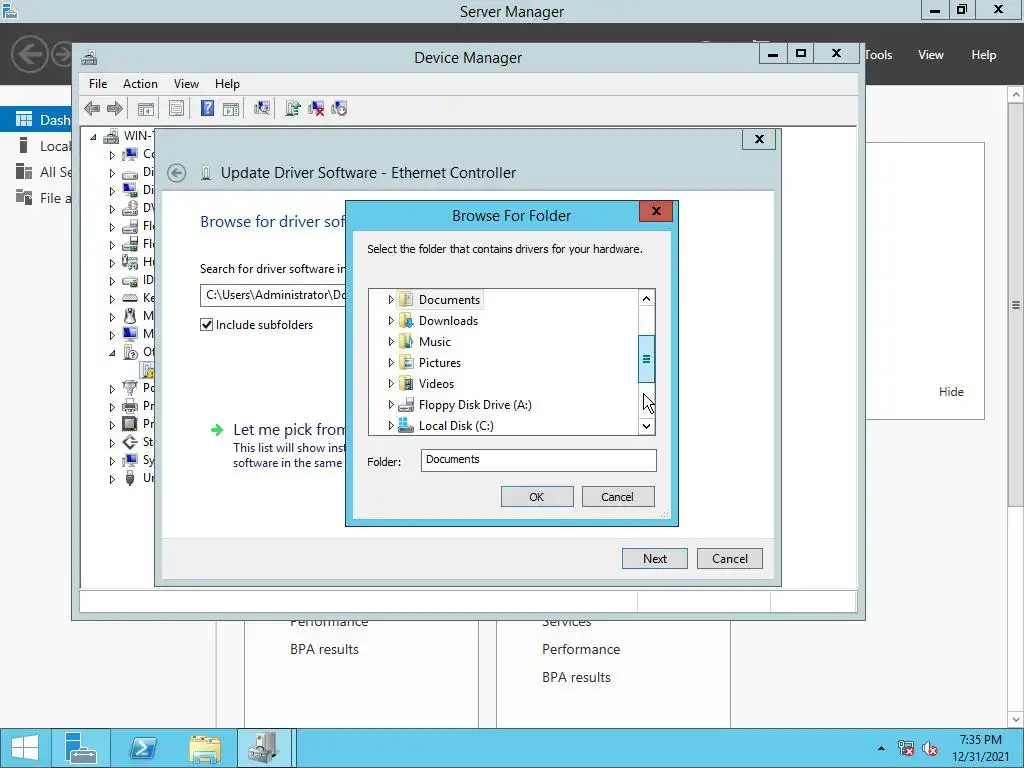1024x768 pixels.
Task: Select the Downloads folder icon in the tree
Action: (x=406, y=321)
